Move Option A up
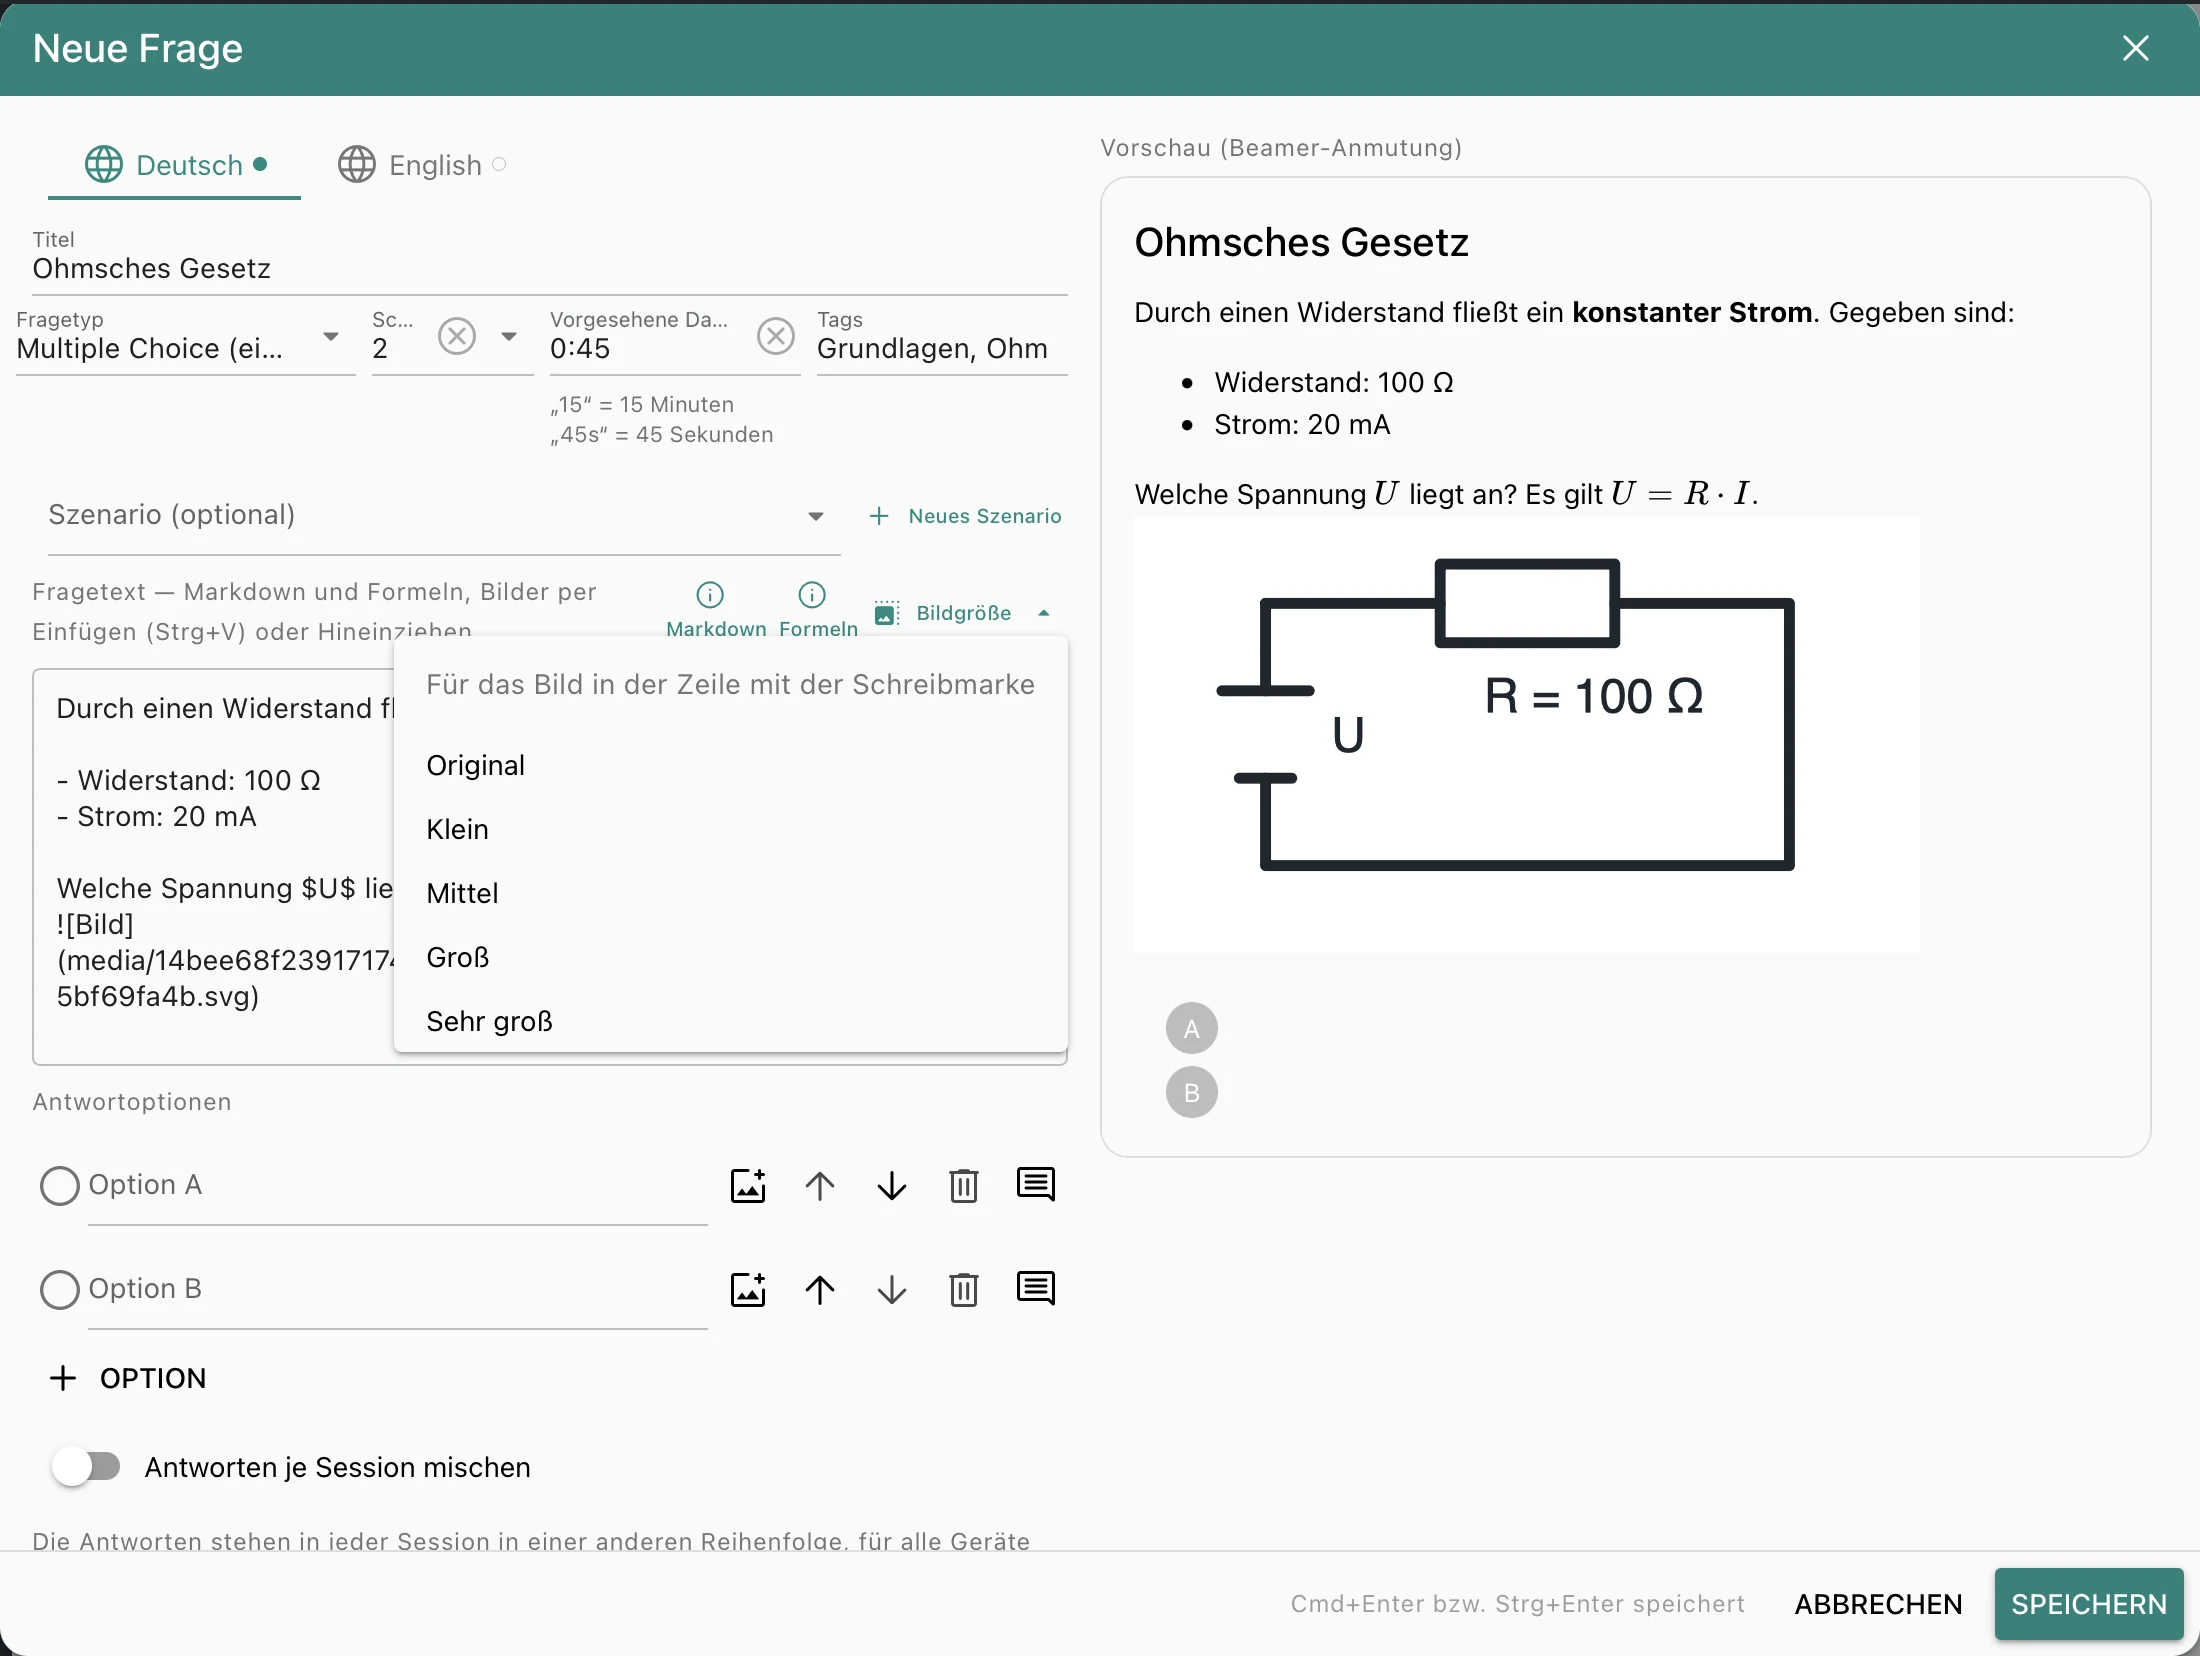 820,1185
